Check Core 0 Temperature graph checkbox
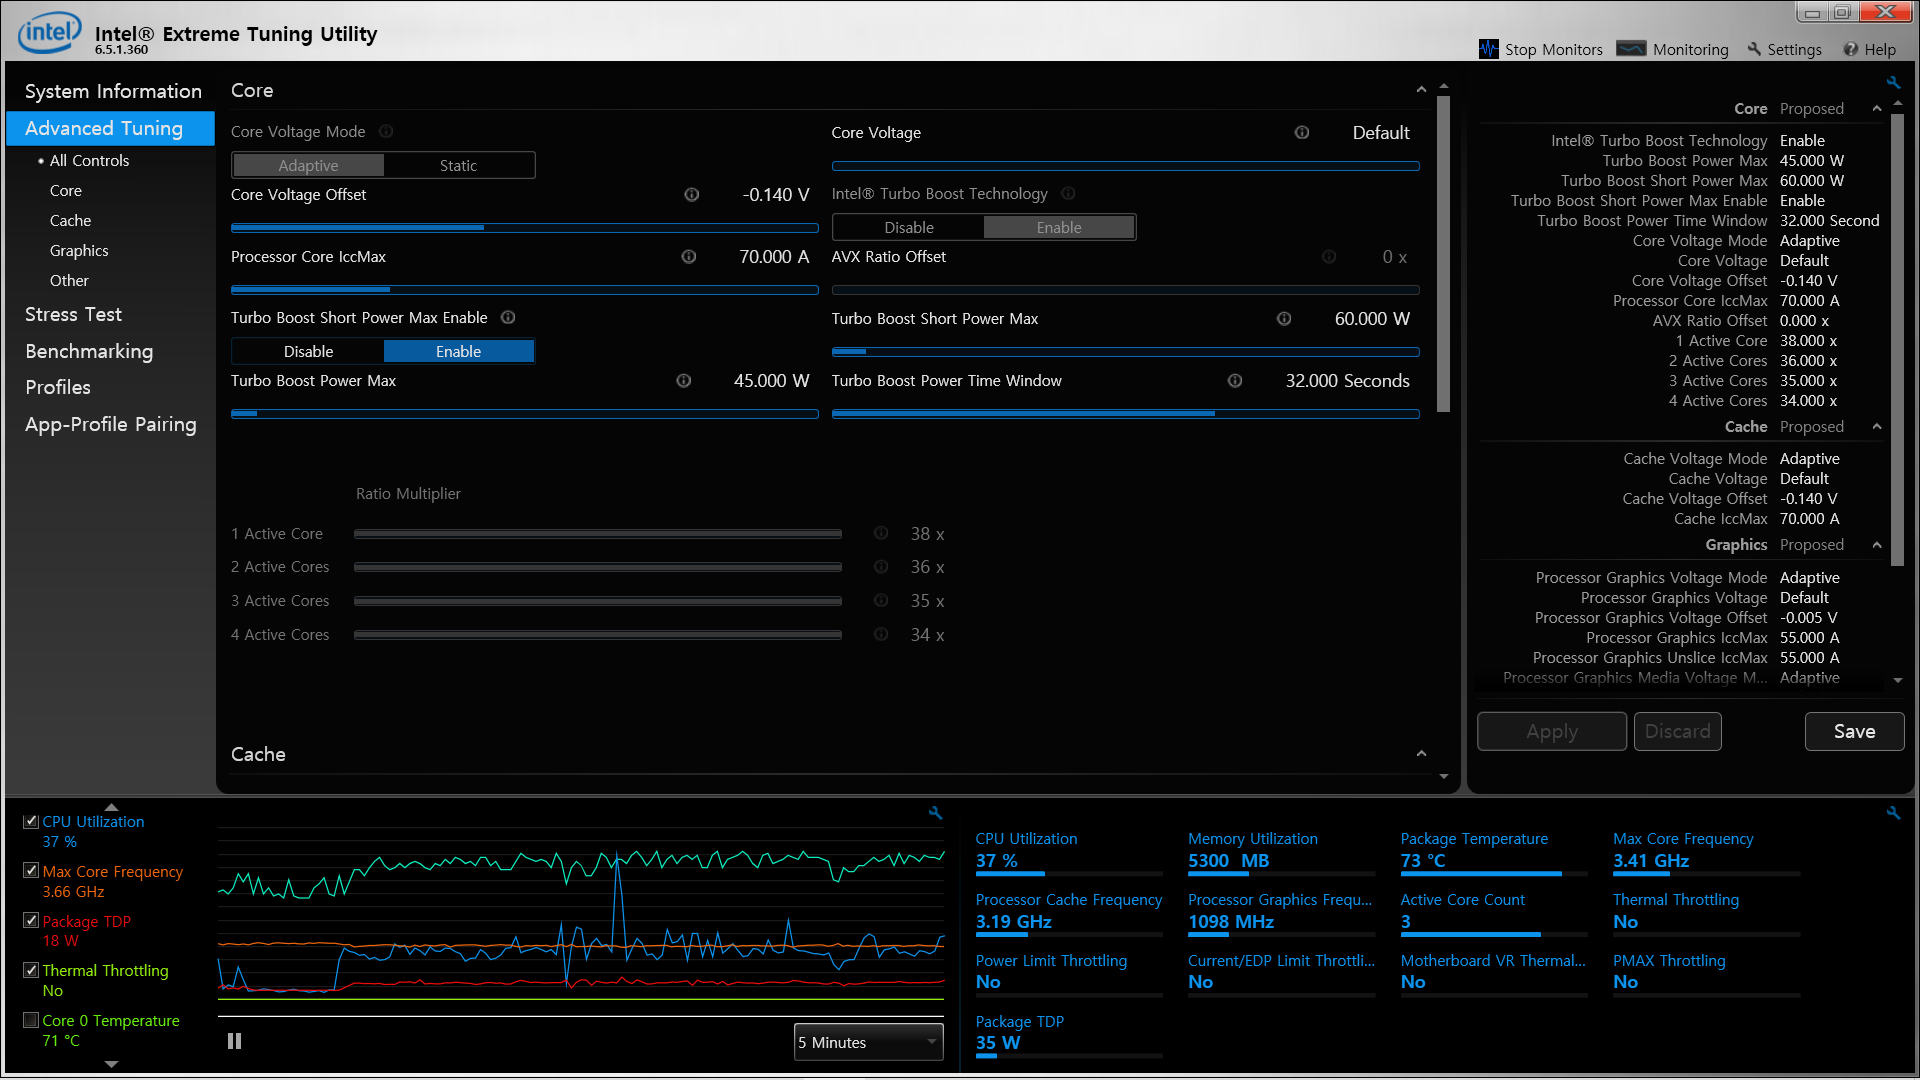Screen dimensions: 1920x1080 (31, 1020)
